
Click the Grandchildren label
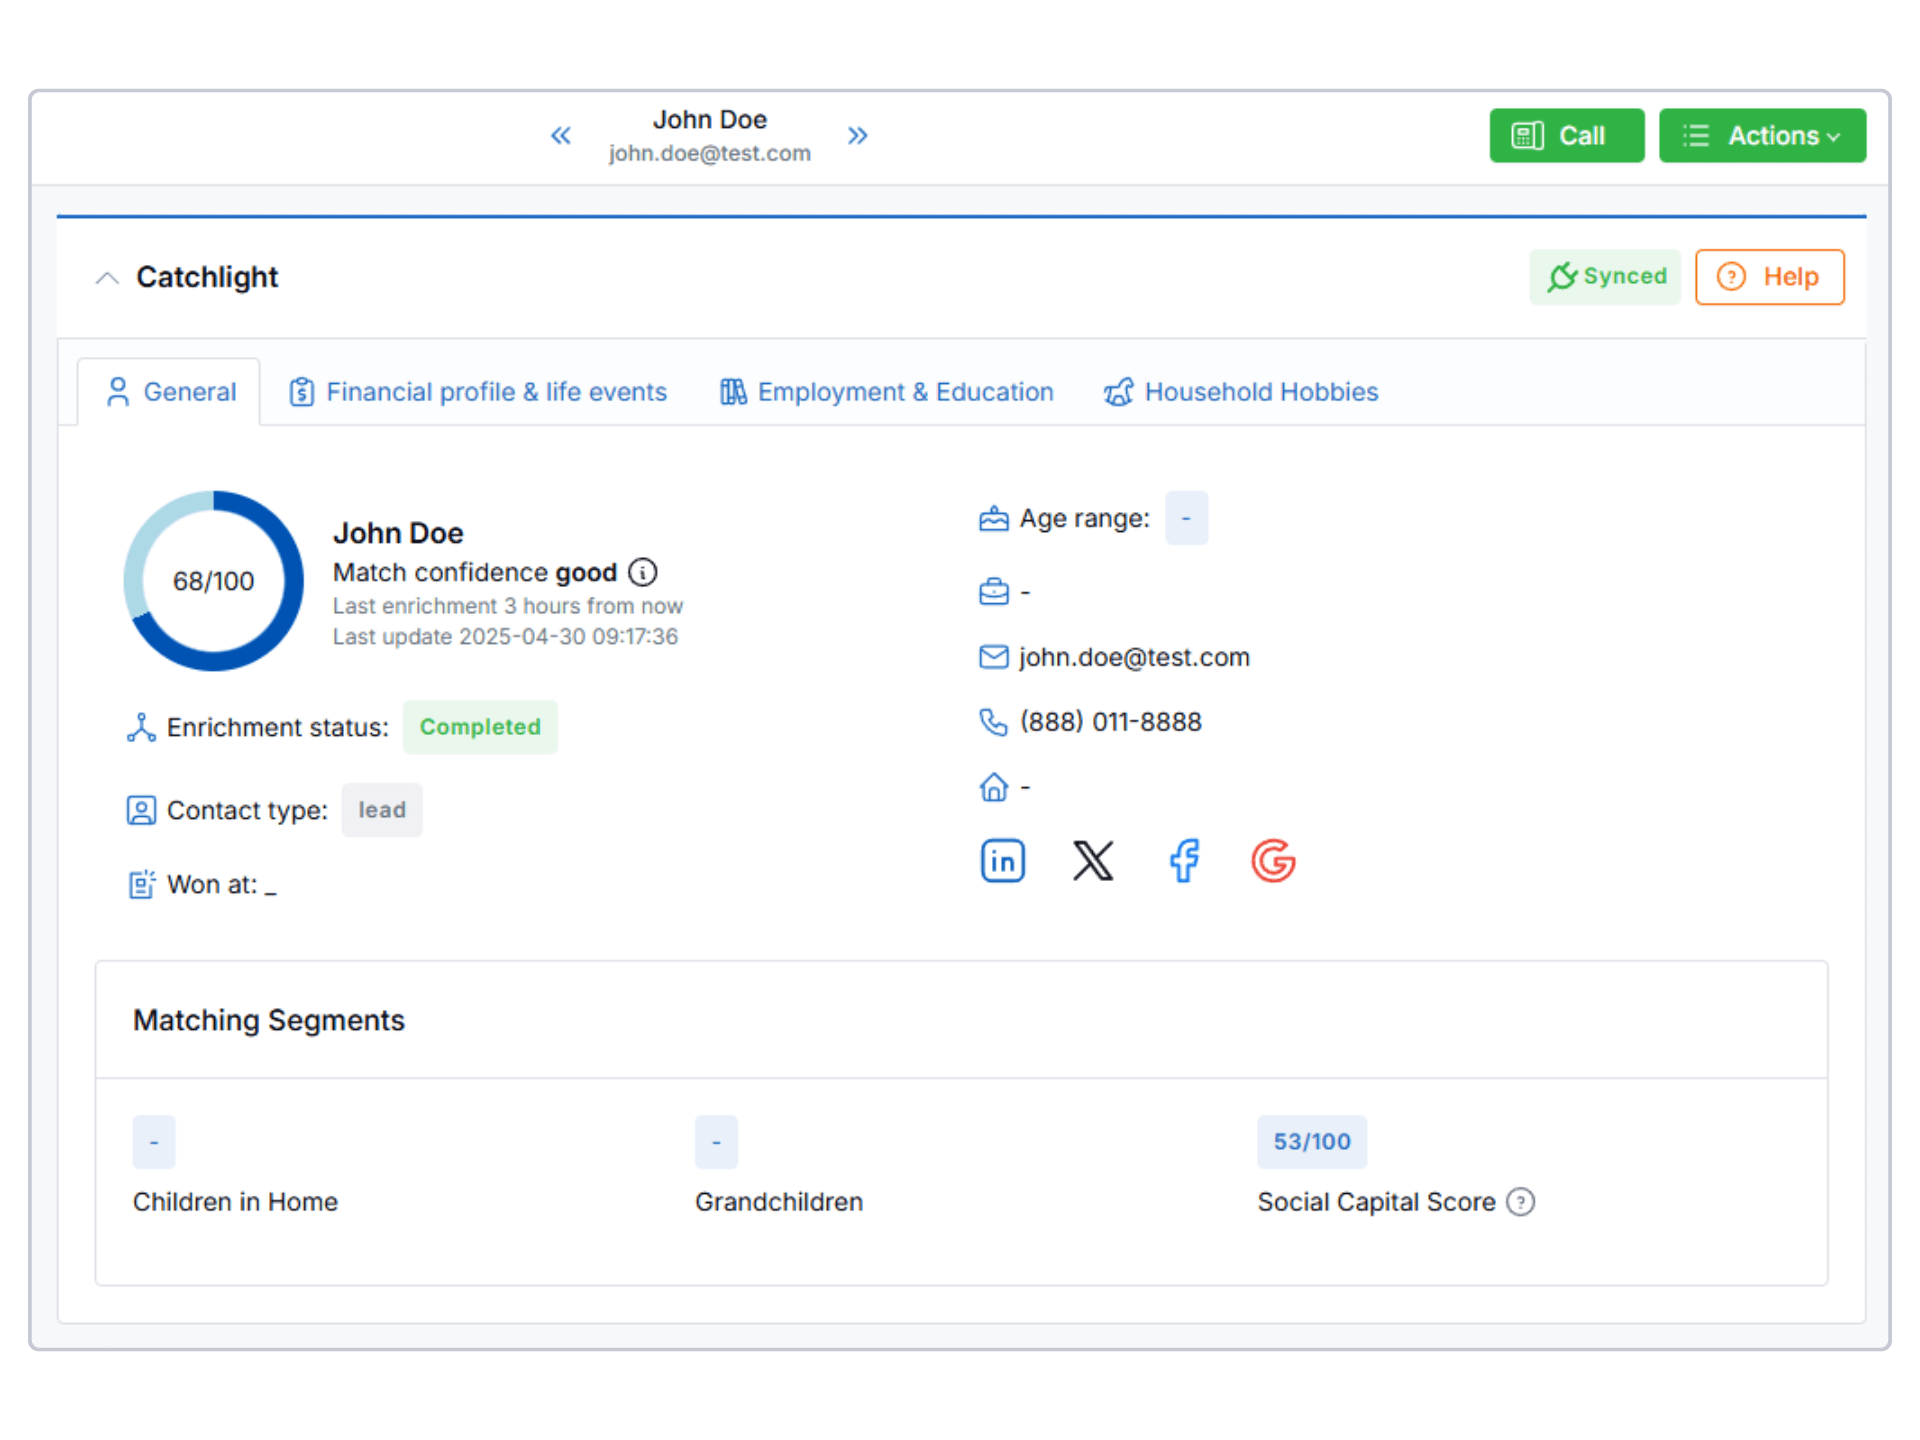pyautogui.click(x=779, y=1201)
